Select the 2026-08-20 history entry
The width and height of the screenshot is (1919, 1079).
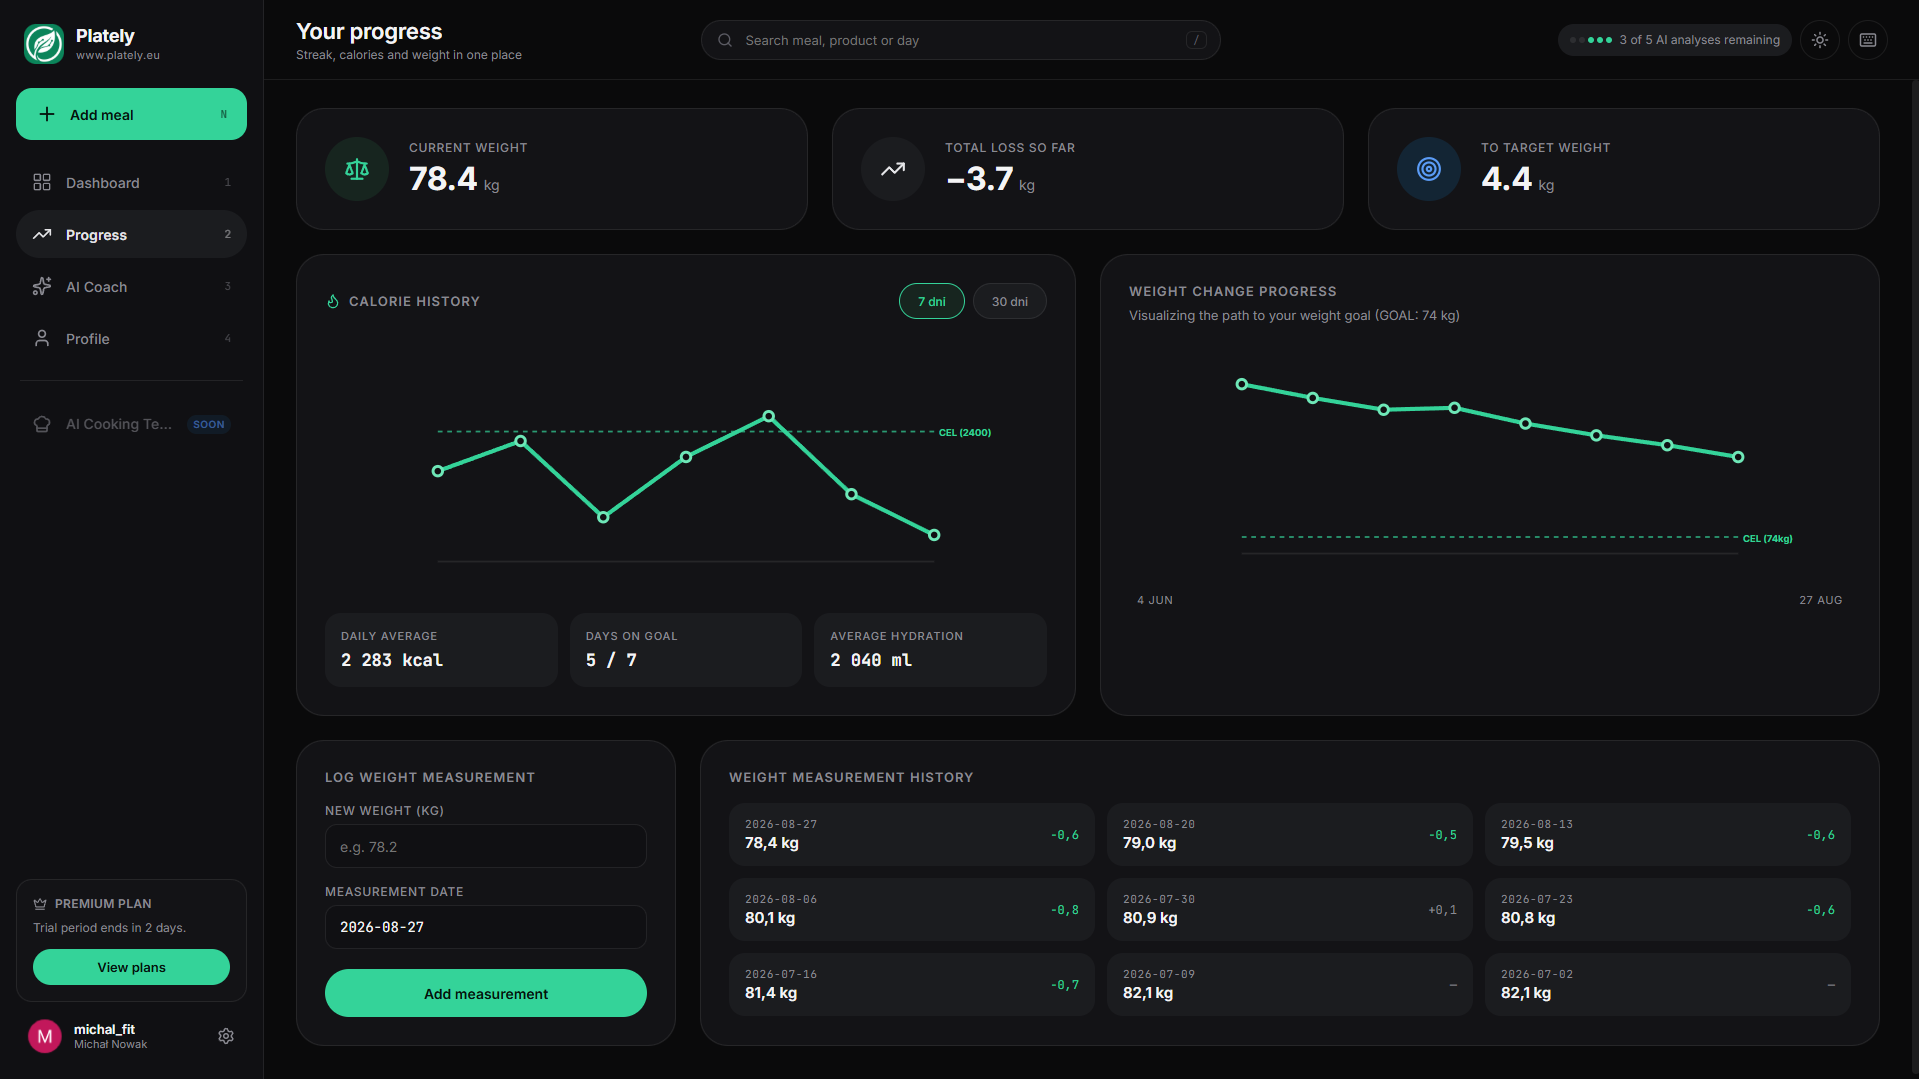pyautogui.click(x=1290, y=834)
